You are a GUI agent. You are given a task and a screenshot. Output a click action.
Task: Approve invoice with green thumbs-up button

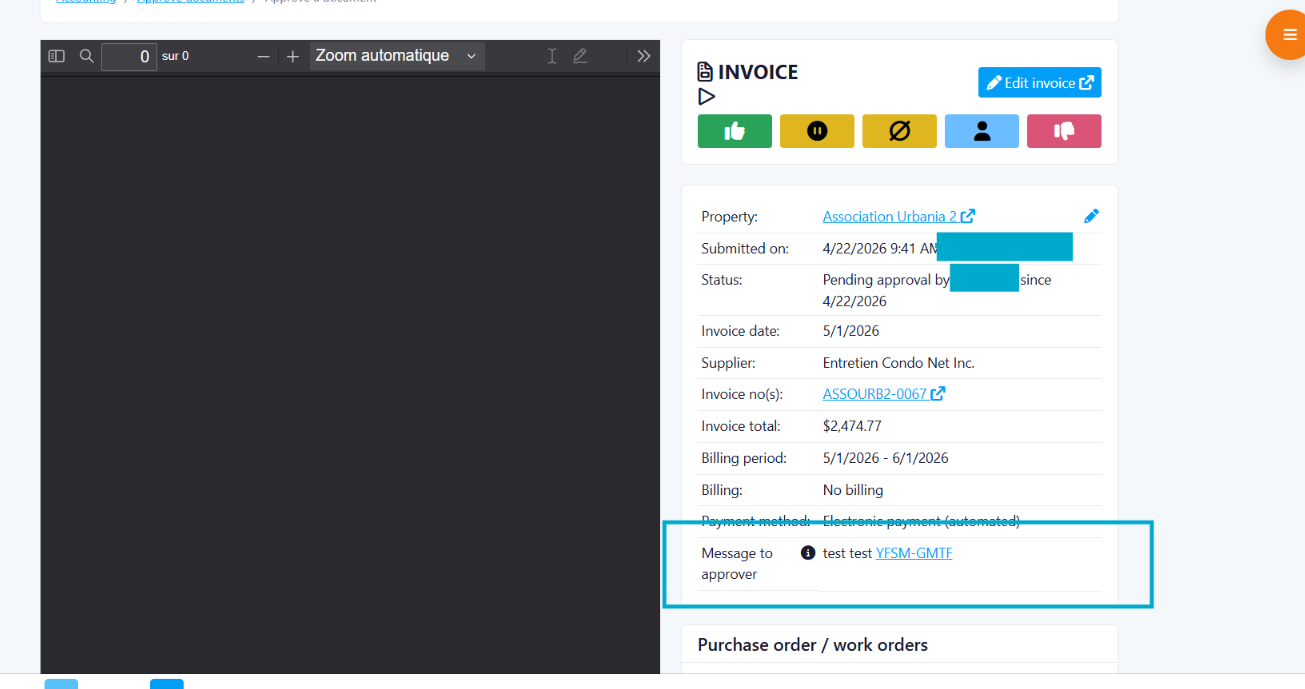point(735,131)
